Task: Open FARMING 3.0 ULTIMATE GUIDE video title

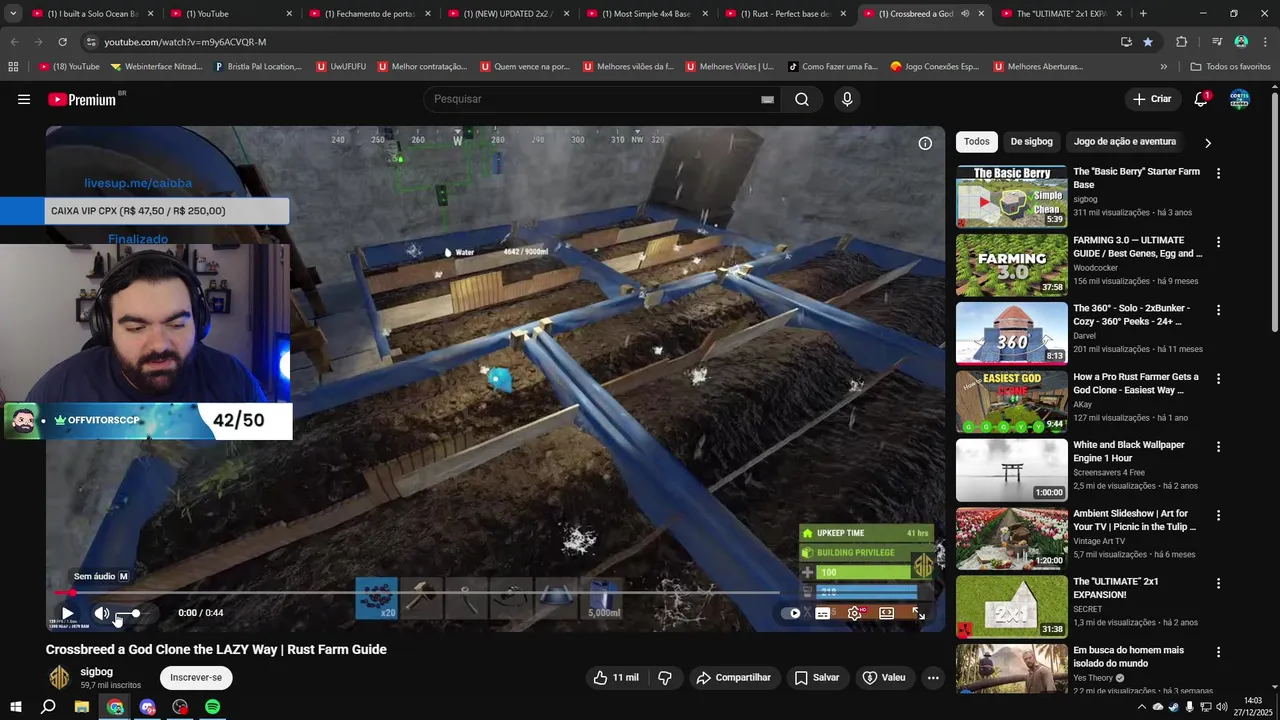Action: 1137,247
